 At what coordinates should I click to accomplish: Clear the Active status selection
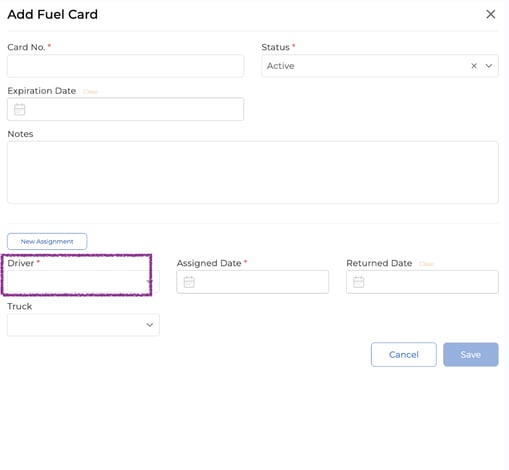tap(474, 66)
